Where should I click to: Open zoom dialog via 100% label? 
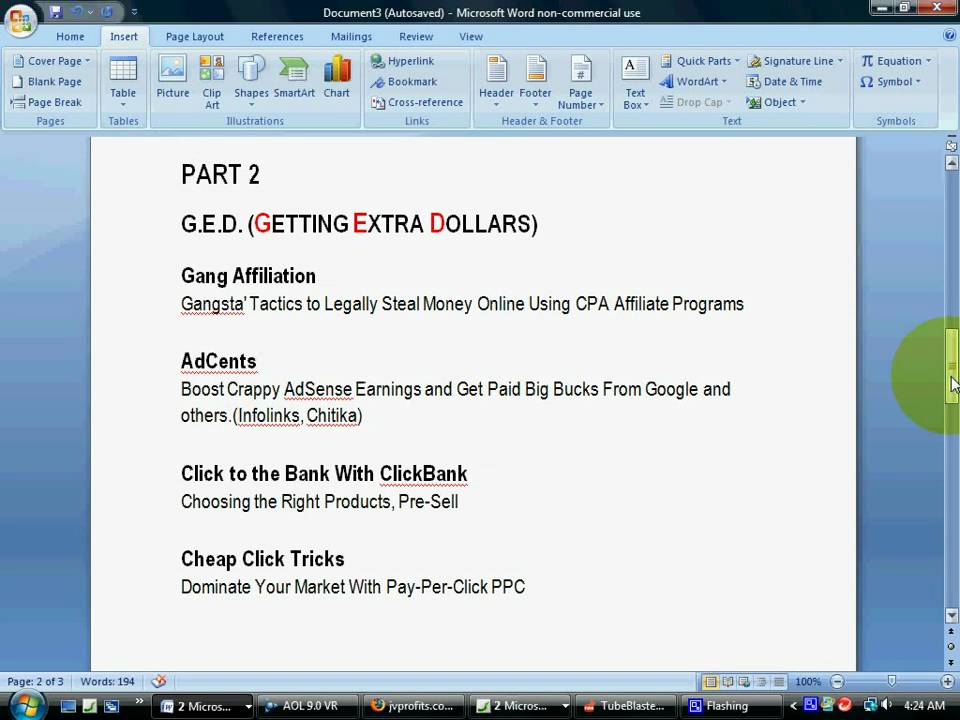pos(808,681)
